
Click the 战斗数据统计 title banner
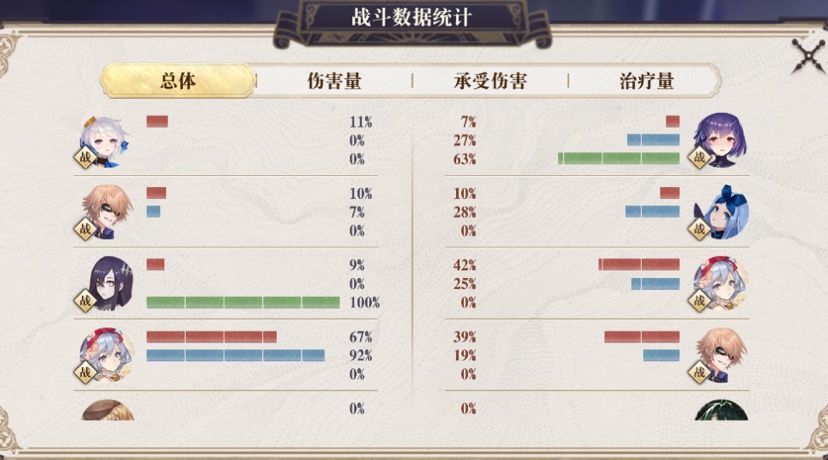point(411,19)
